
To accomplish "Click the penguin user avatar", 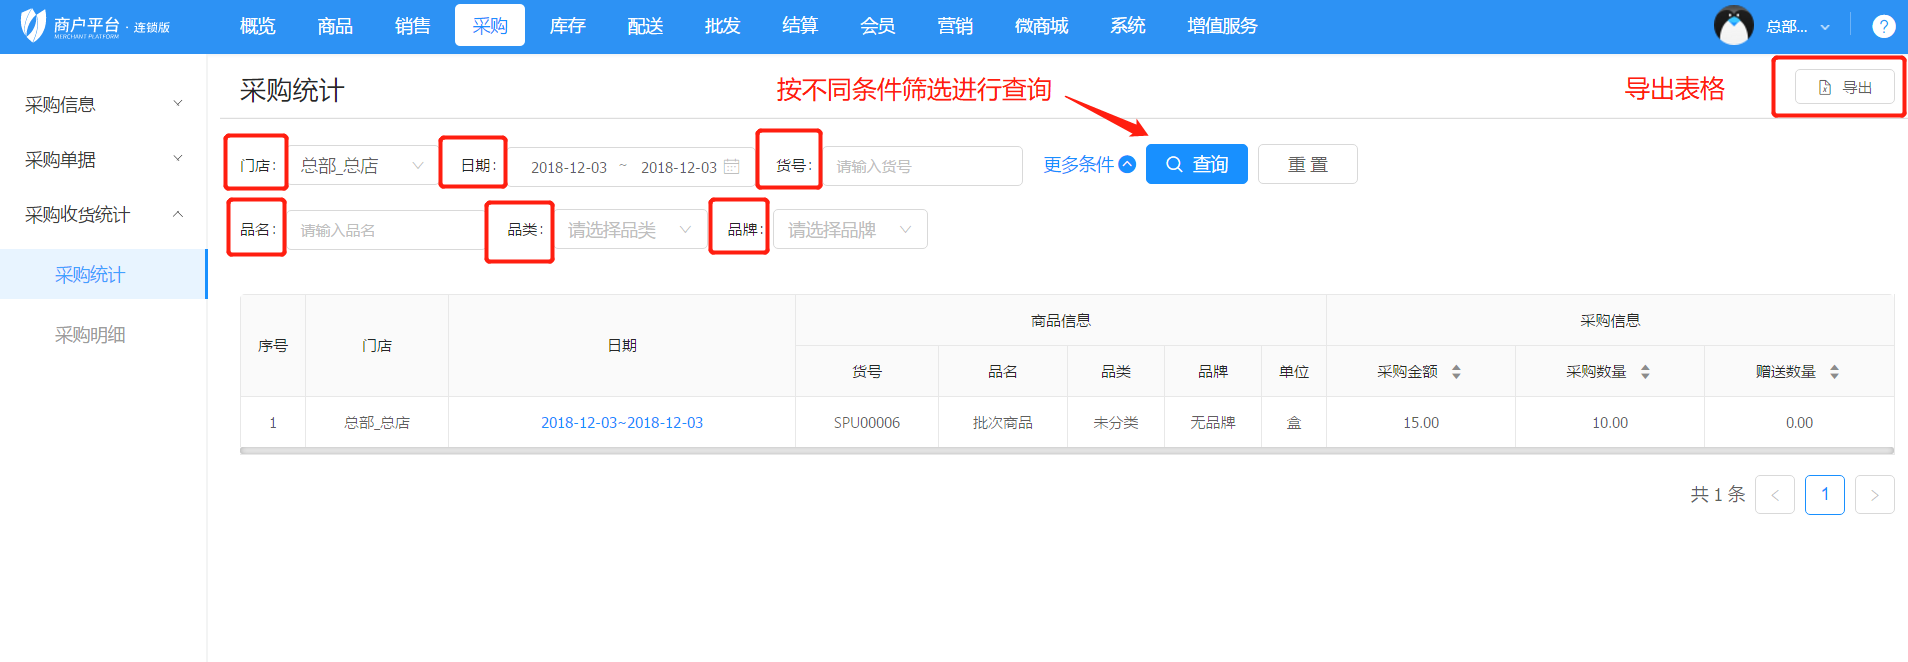I will 1733,26.
